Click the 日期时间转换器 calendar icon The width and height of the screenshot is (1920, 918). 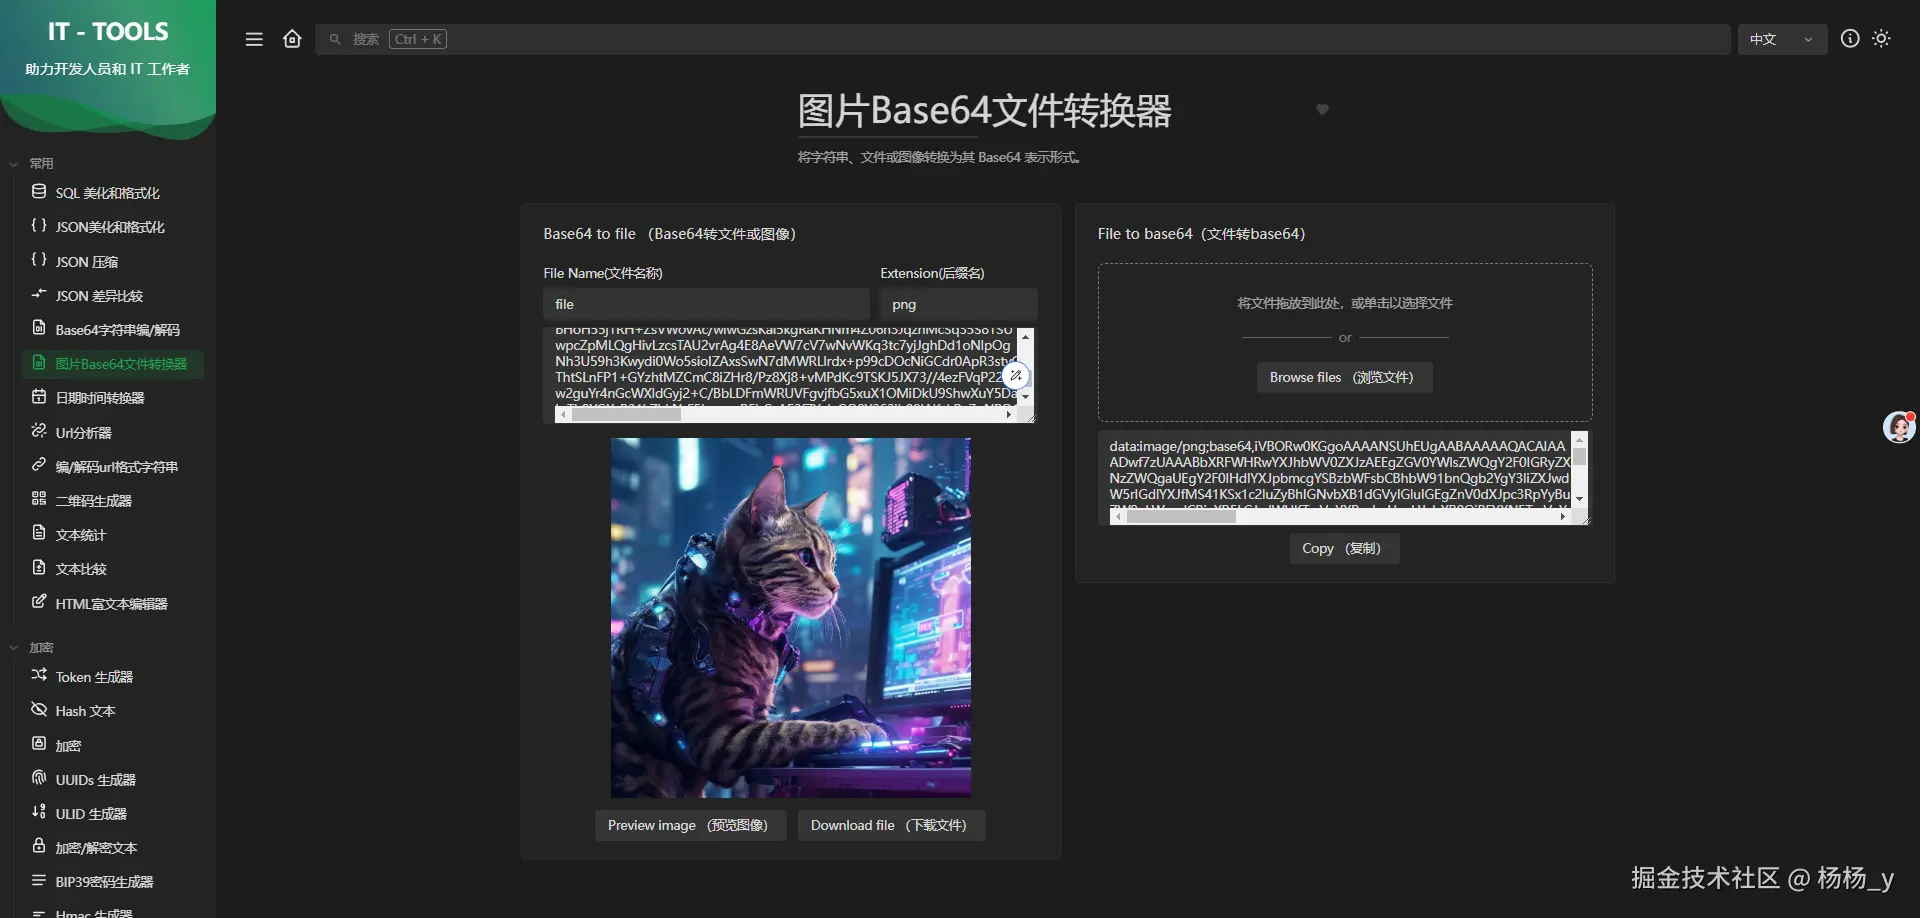coord(39,396)
